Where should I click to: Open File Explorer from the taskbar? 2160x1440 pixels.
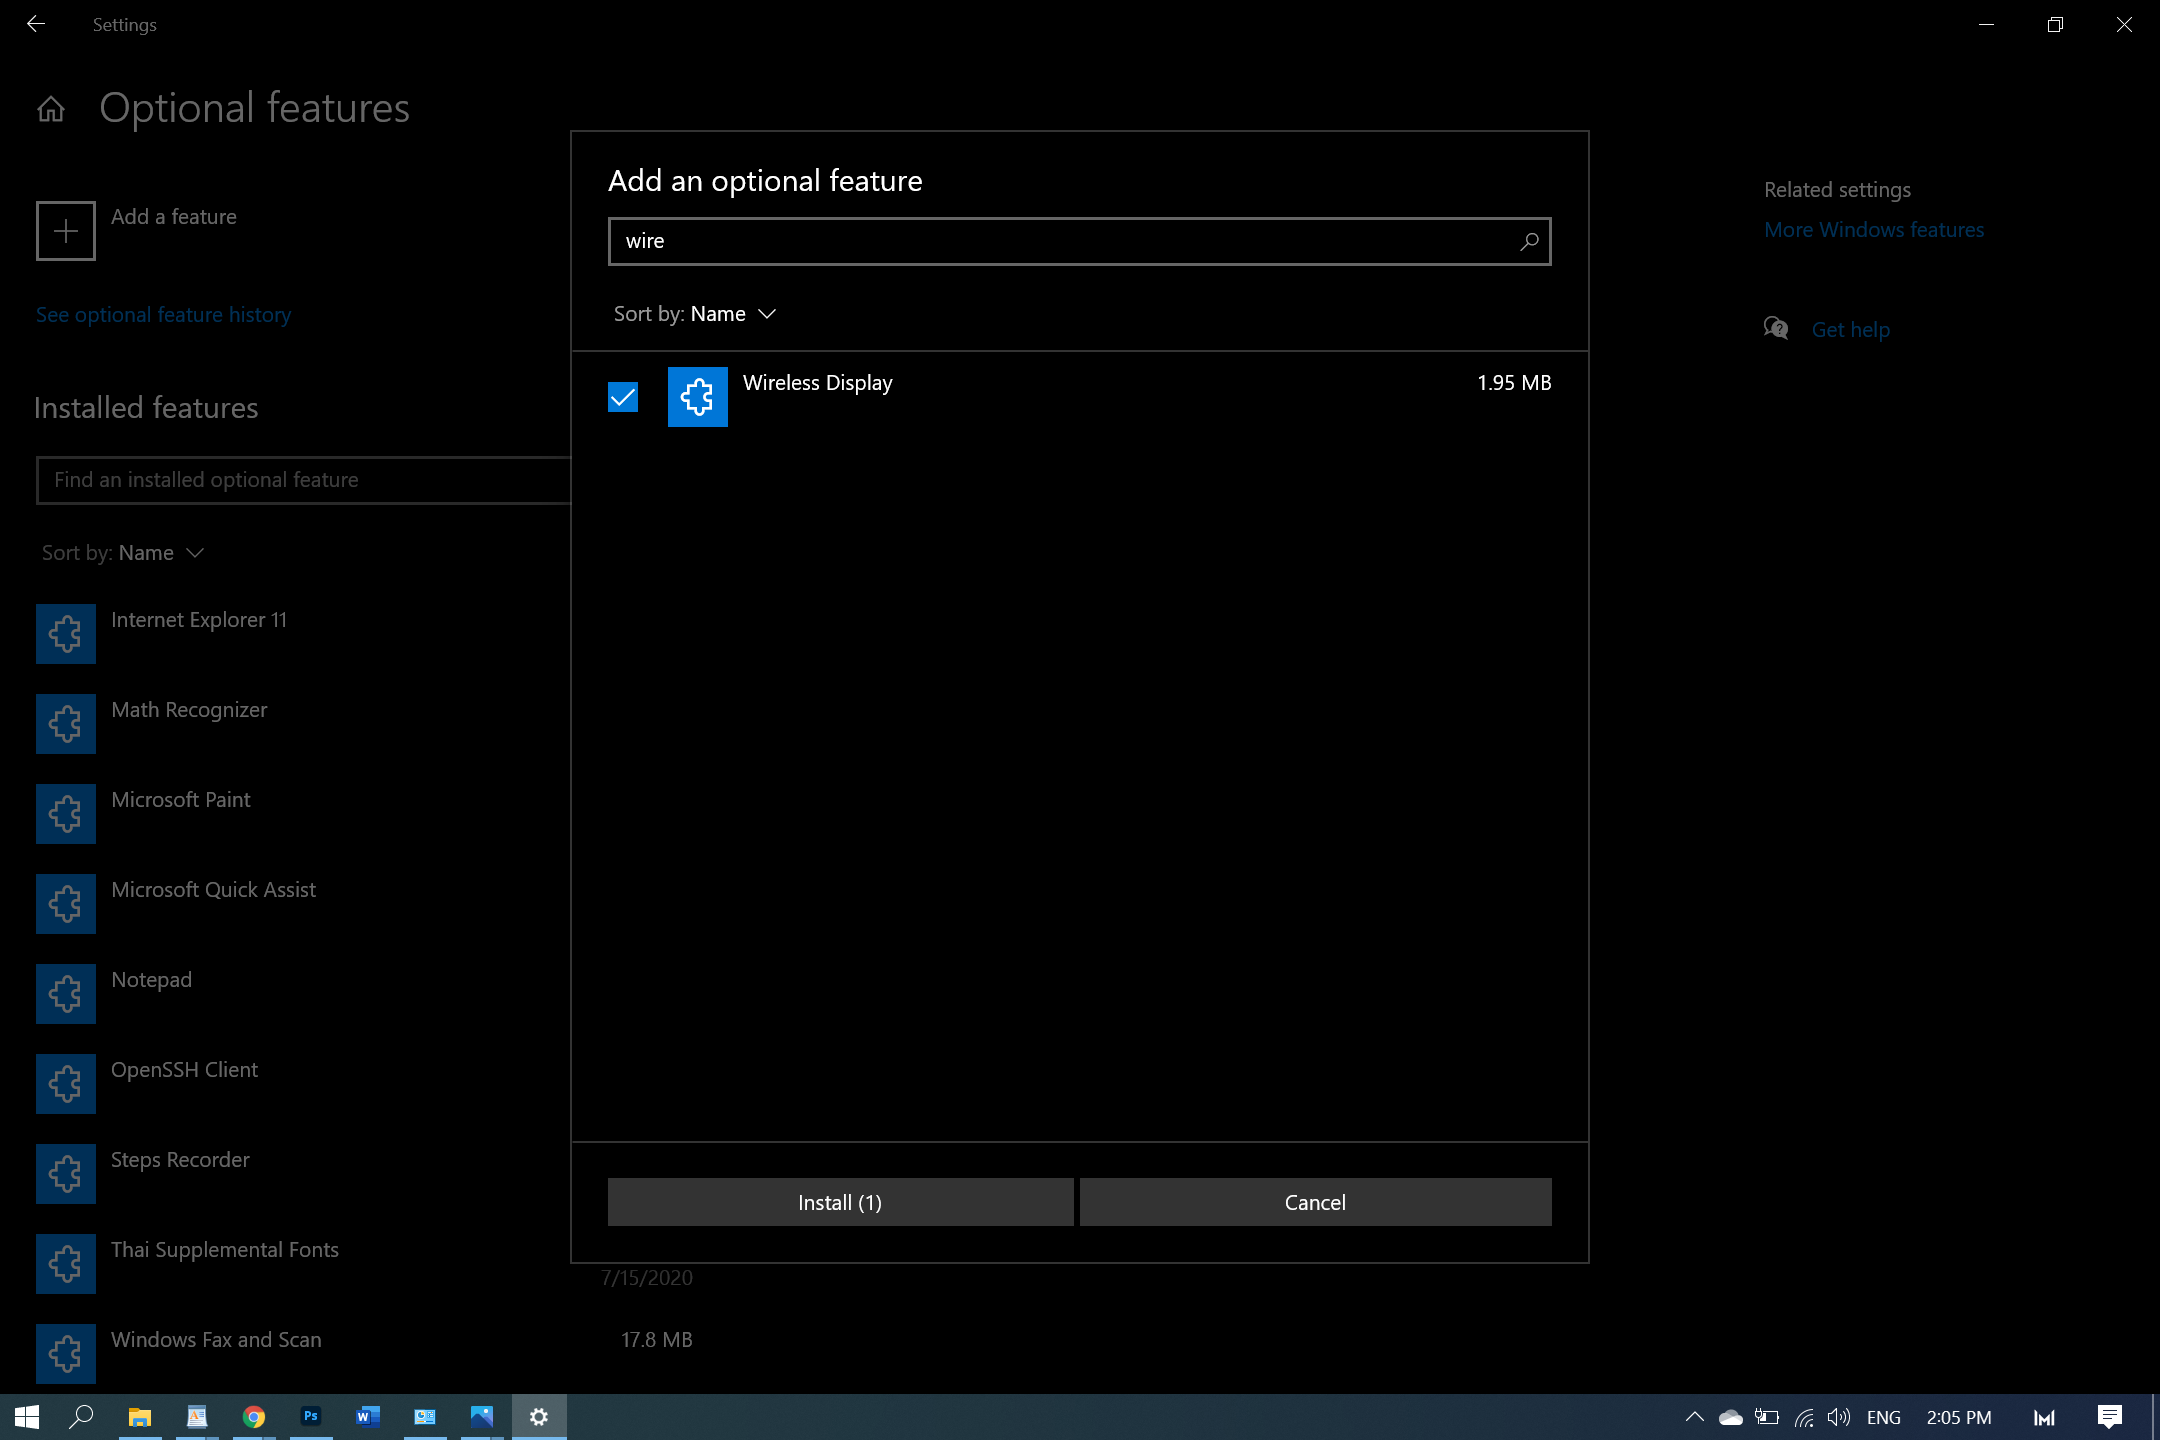click(140, 1417)
